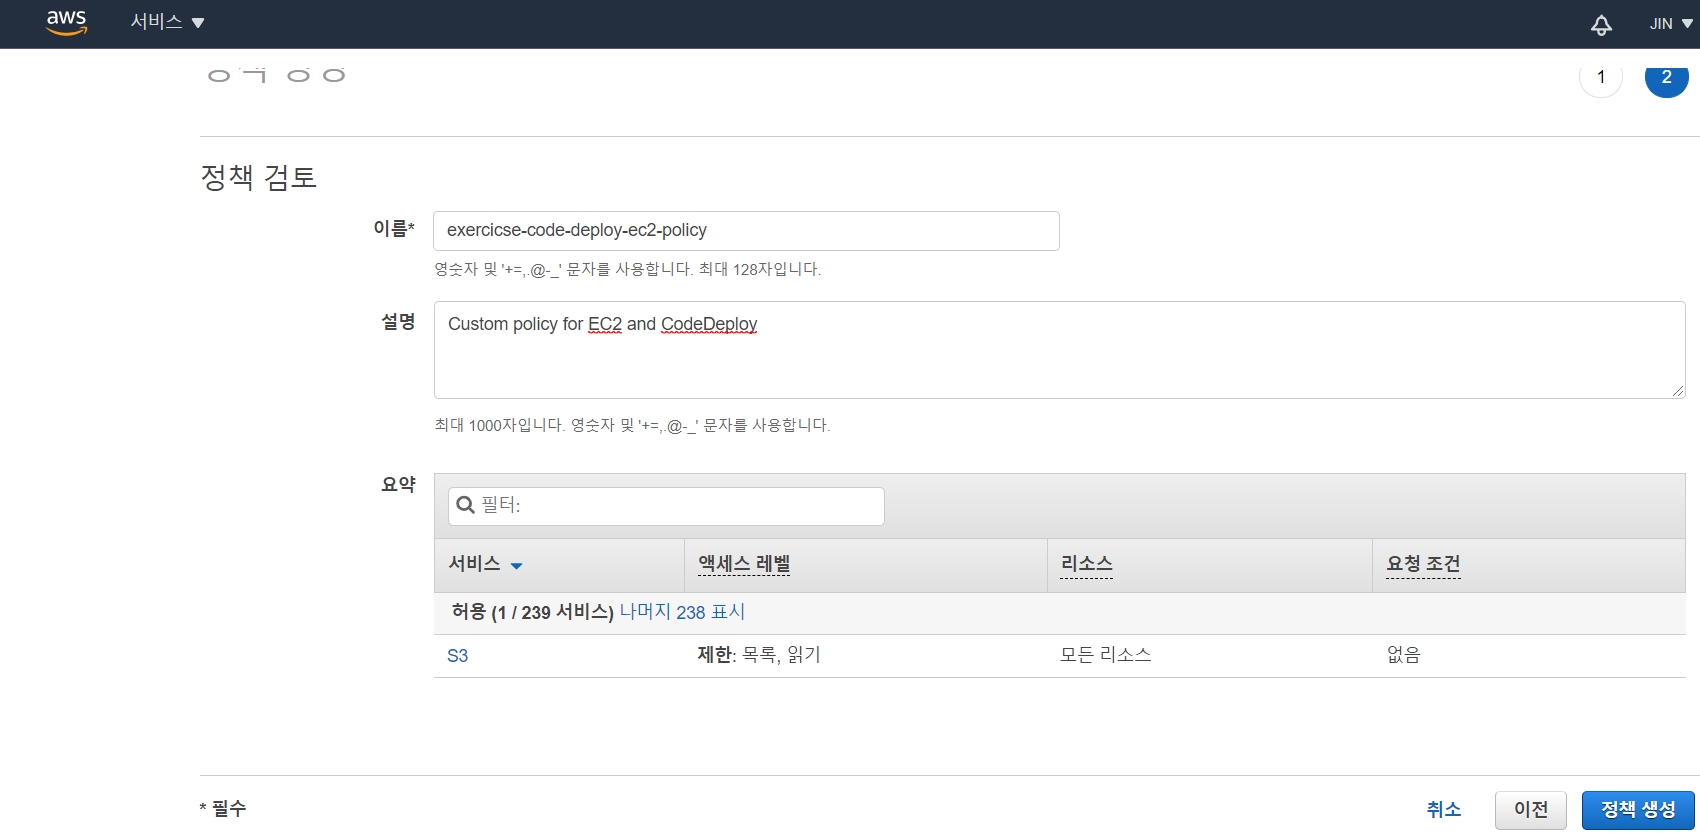The height and width of the screenshot is (839, 1700).
Task: Click the 리소스 column header
Action: tap(1086, 564)
